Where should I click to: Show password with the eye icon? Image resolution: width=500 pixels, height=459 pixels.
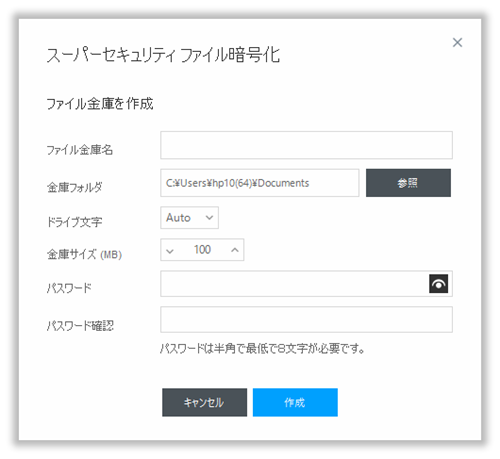(x=438, y=284)
